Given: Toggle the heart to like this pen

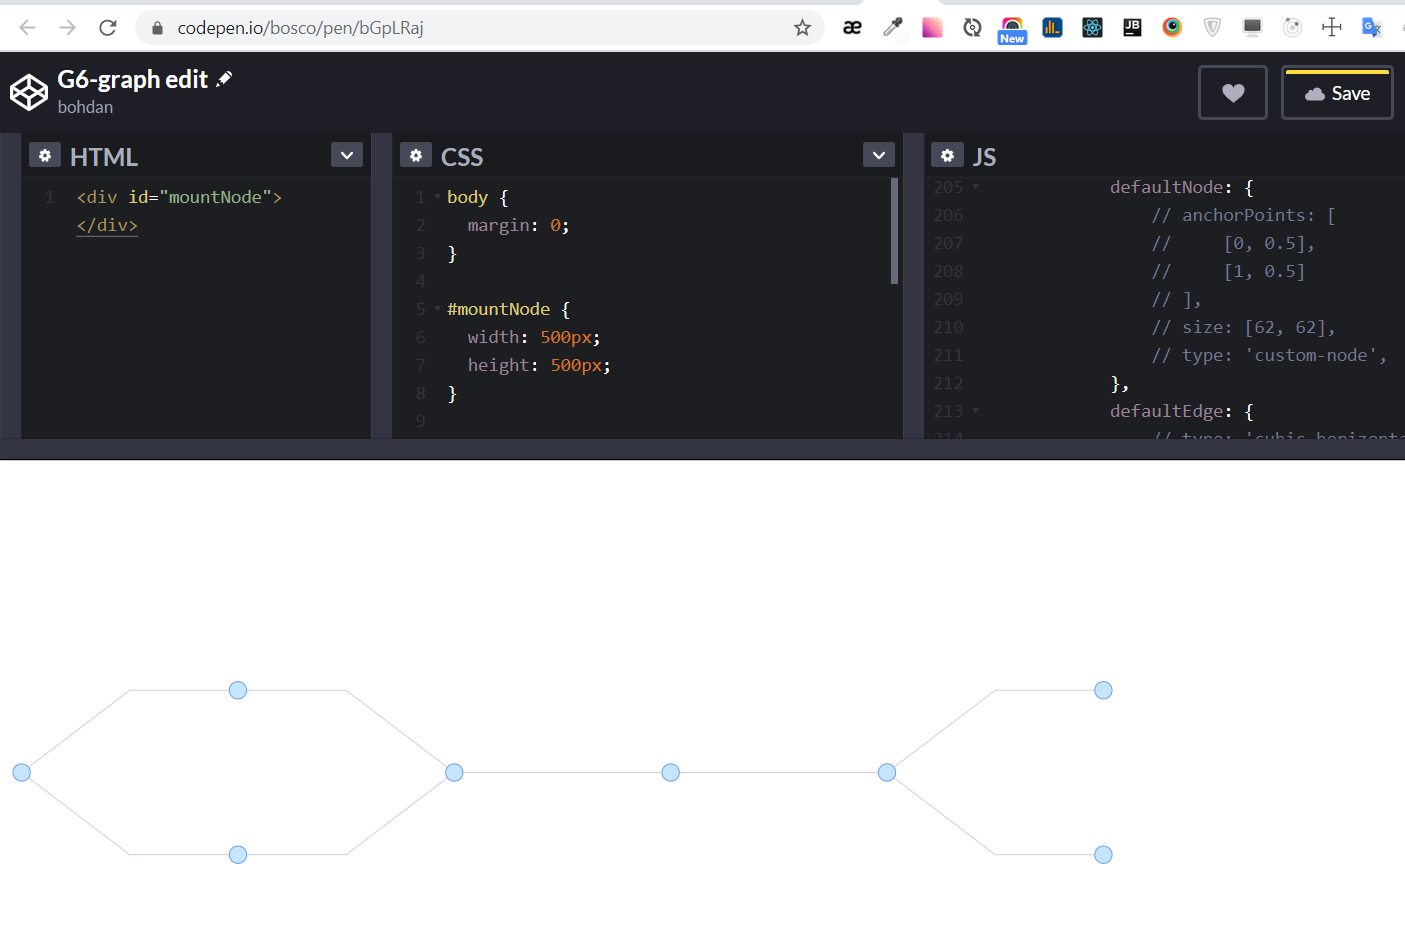Looking at the screenshot, I should (1232, 92).
